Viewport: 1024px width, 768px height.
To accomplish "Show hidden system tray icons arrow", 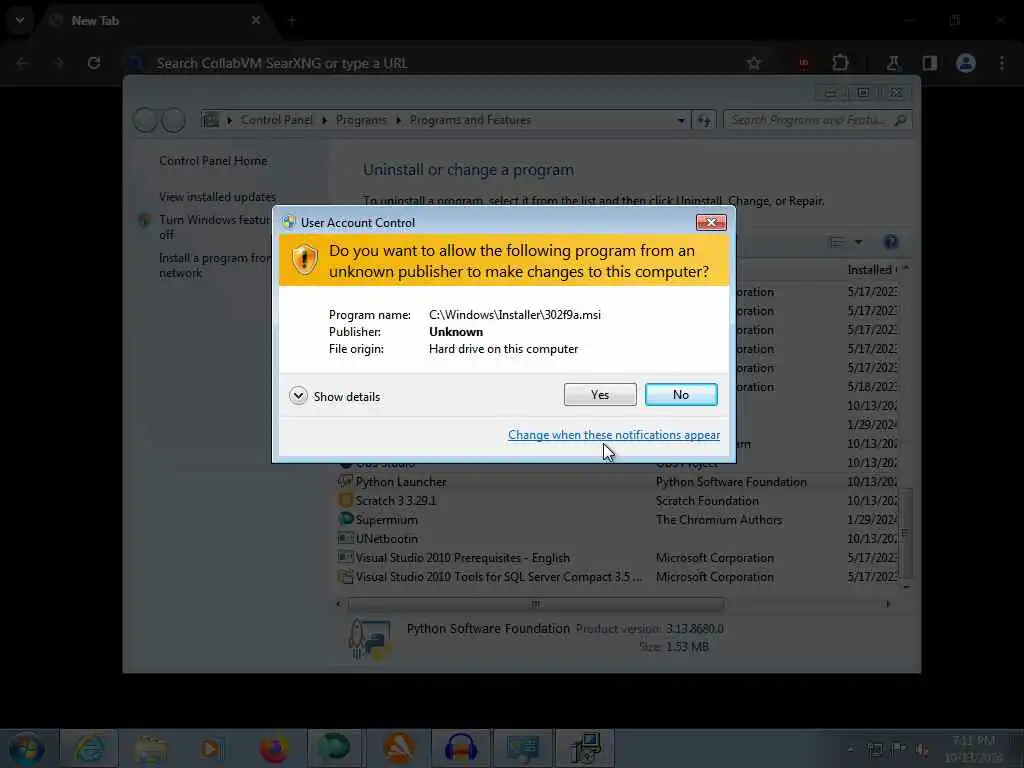I will [850, 749].
